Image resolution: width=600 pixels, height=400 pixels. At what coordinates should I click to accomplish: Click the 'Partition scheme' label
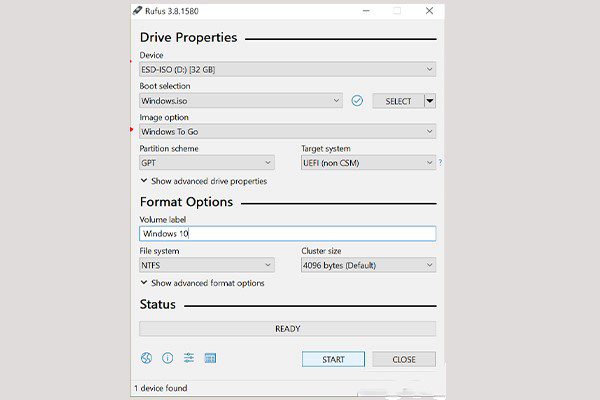(x=169, y=148)
